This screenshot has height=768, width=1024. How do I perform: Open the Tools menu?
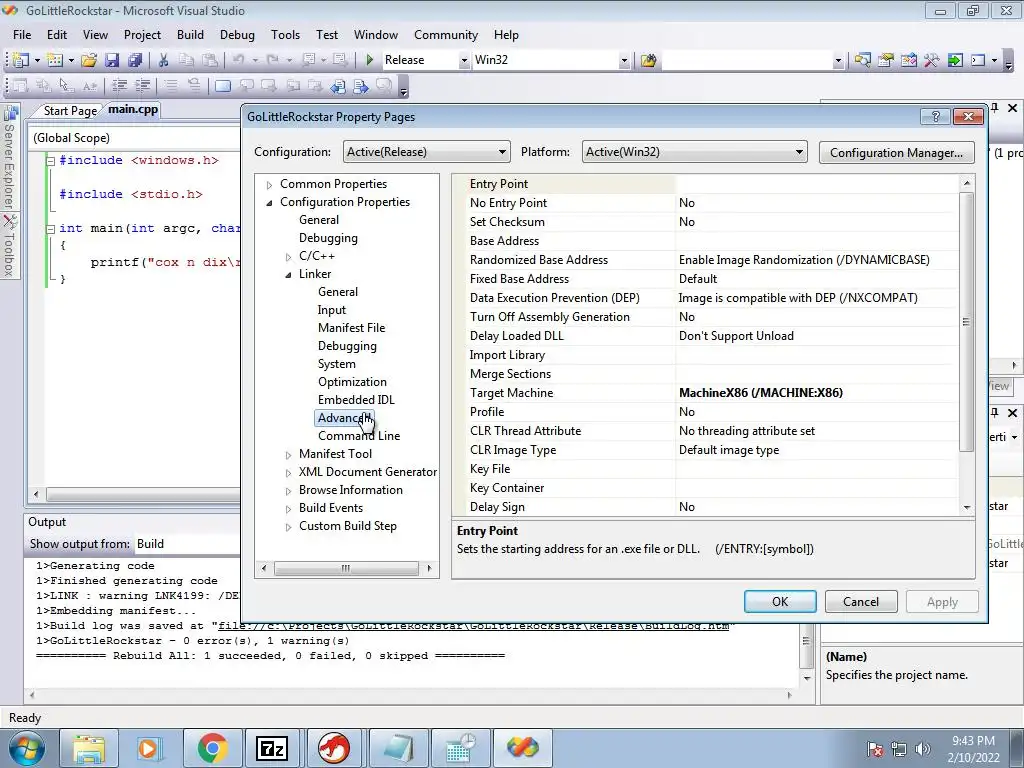click(285, 35)
